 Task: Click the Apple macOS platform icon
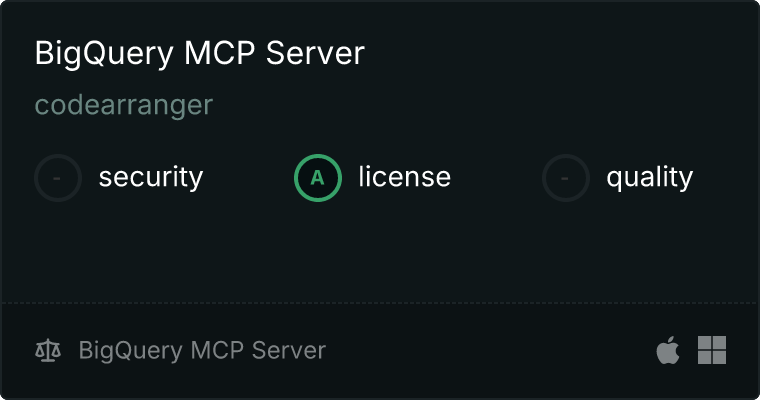point(668,350)
